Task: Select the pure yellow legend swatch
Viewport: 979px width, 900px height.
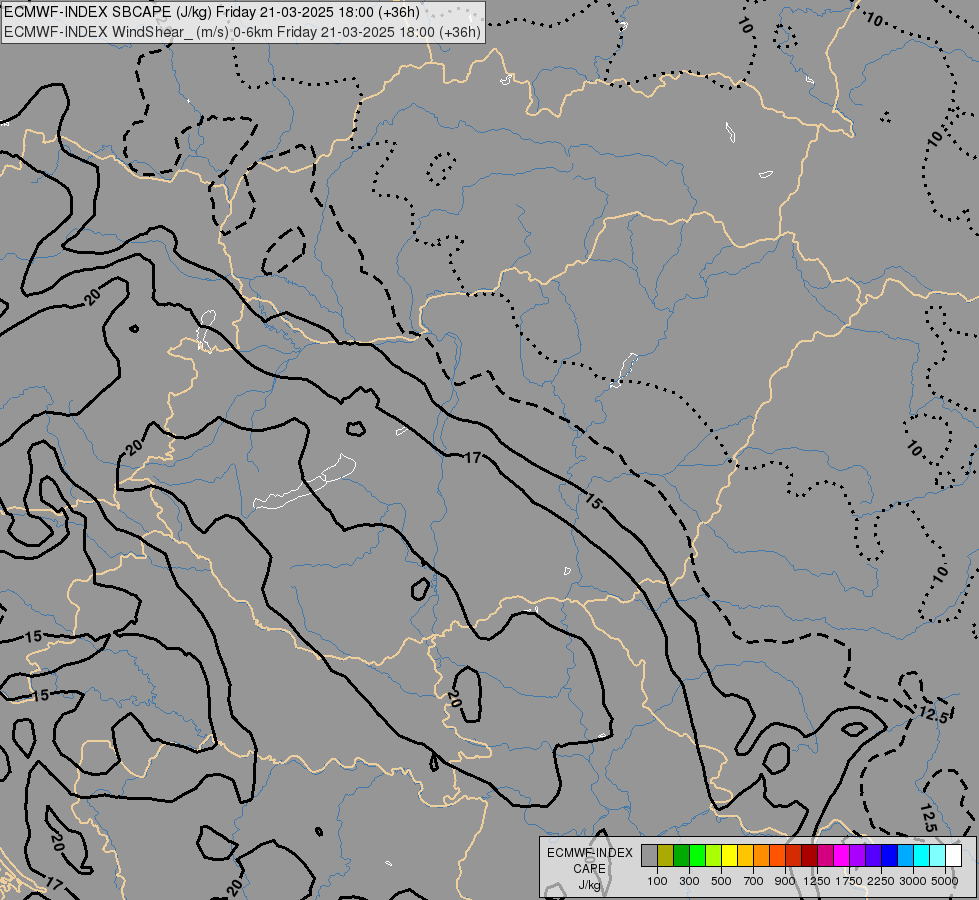Action: tap(730, 856)
